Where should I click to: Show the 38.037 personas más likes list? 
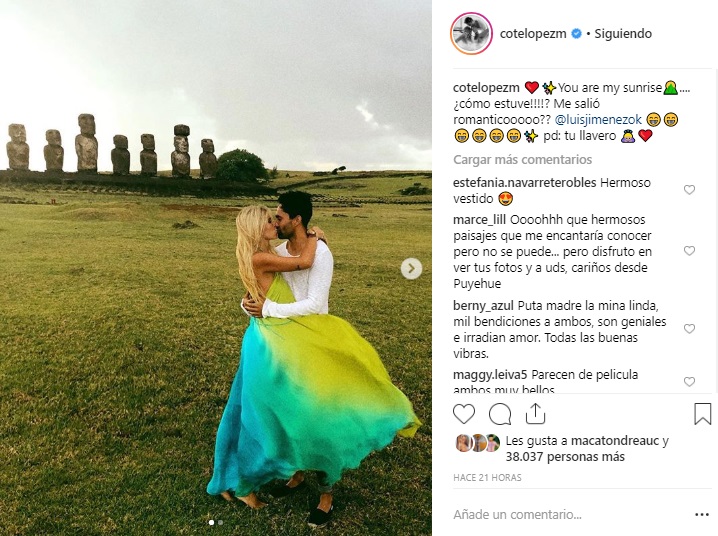(565, 457)
